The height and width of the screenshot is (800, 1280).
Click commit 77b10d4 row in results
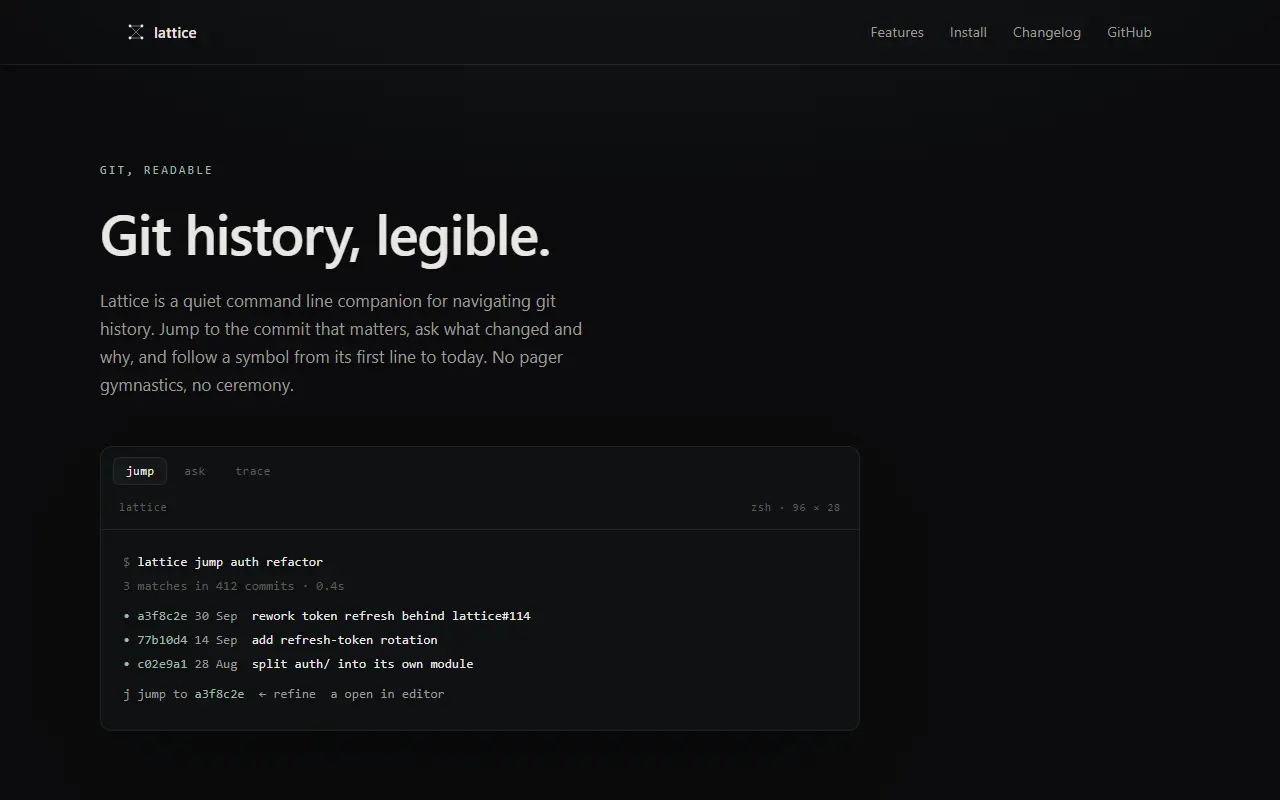tap(480, 640)
